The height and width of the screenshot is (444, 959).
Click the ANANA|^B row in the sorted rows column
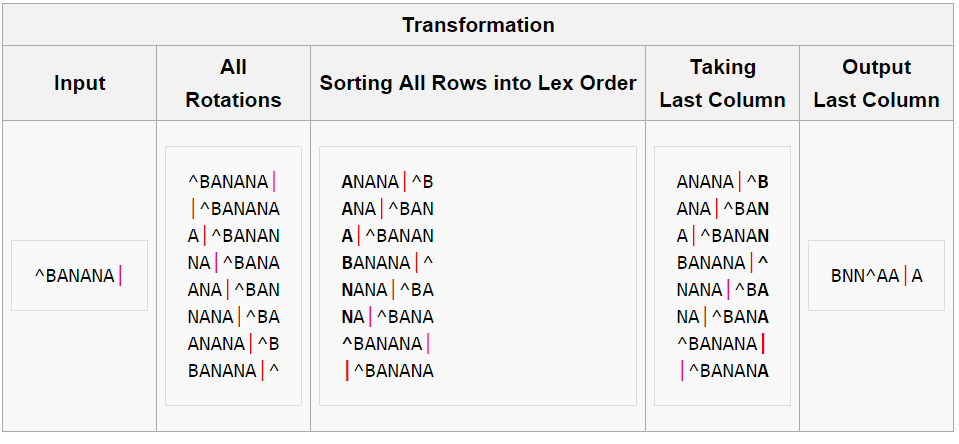387,181
